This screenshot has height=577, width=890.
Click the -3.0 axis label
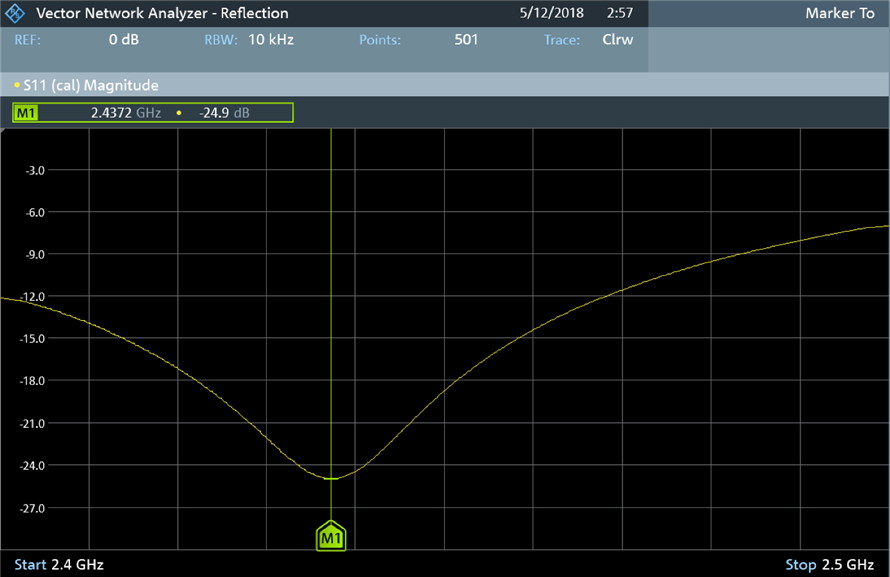click(35, 170)
